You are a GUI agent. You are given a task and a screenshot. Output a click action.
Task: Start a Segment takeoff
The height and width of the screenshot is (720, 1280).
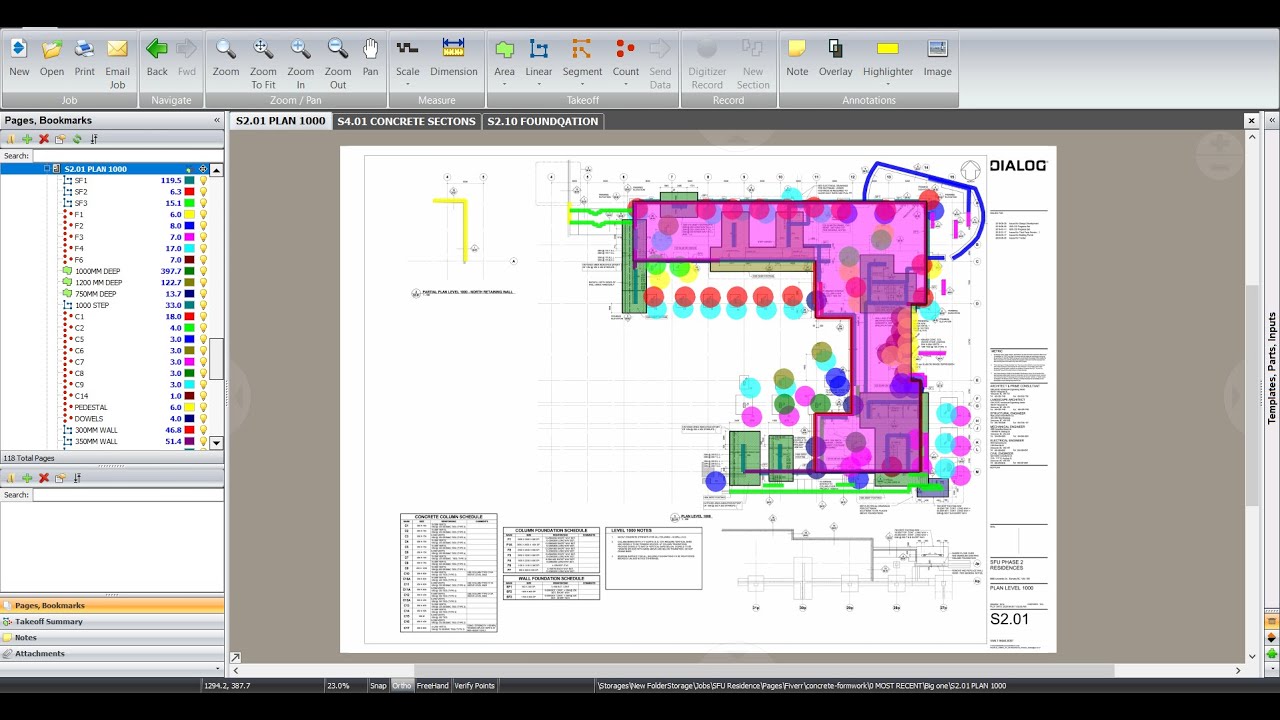(x=582, y=58)
